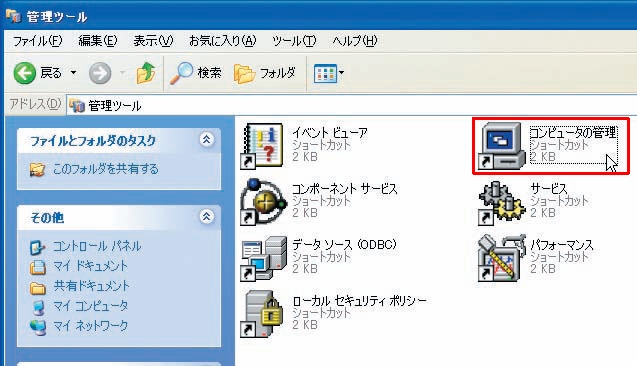The height and width of the screenshot is (366, 637).
Task: Open the forward history dropdown arrow
Action: point(123,73)
